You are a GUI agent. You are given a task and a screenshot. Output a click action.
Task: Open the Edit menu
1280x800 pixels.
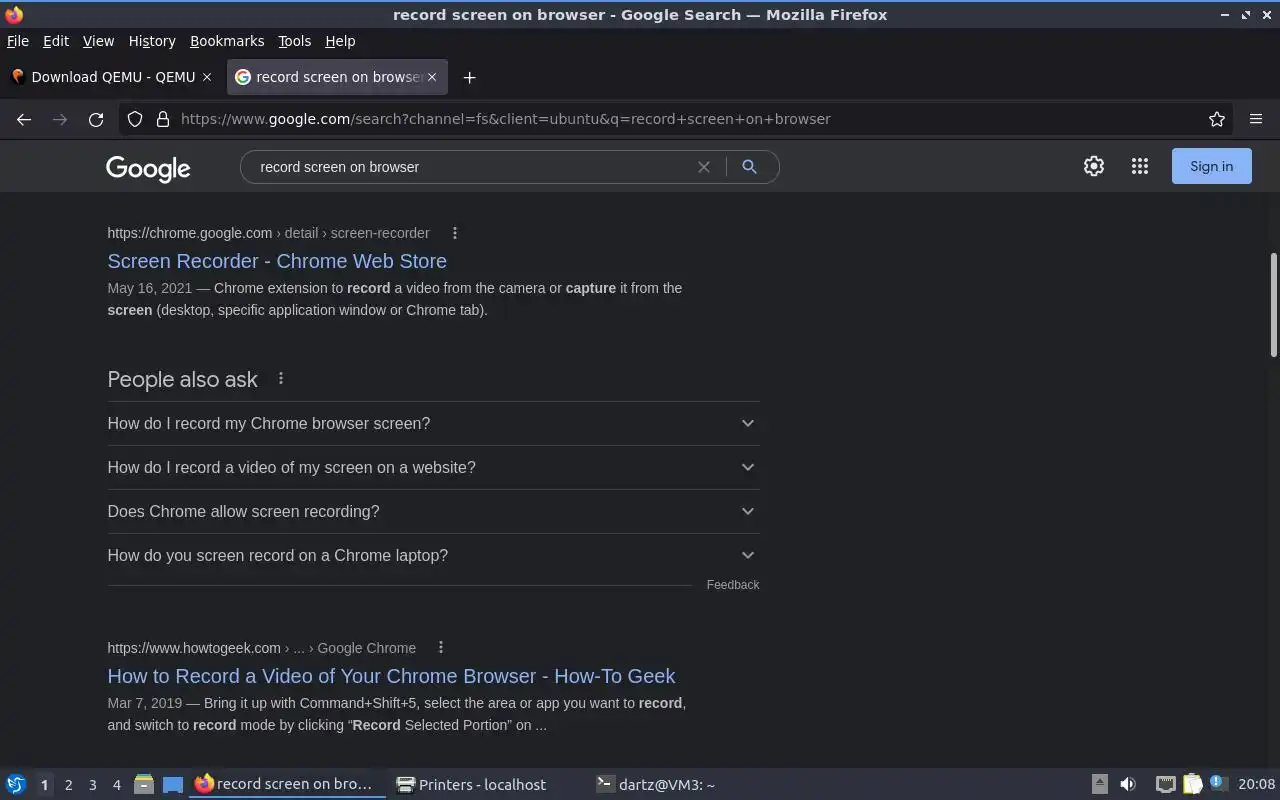(56, 41)
